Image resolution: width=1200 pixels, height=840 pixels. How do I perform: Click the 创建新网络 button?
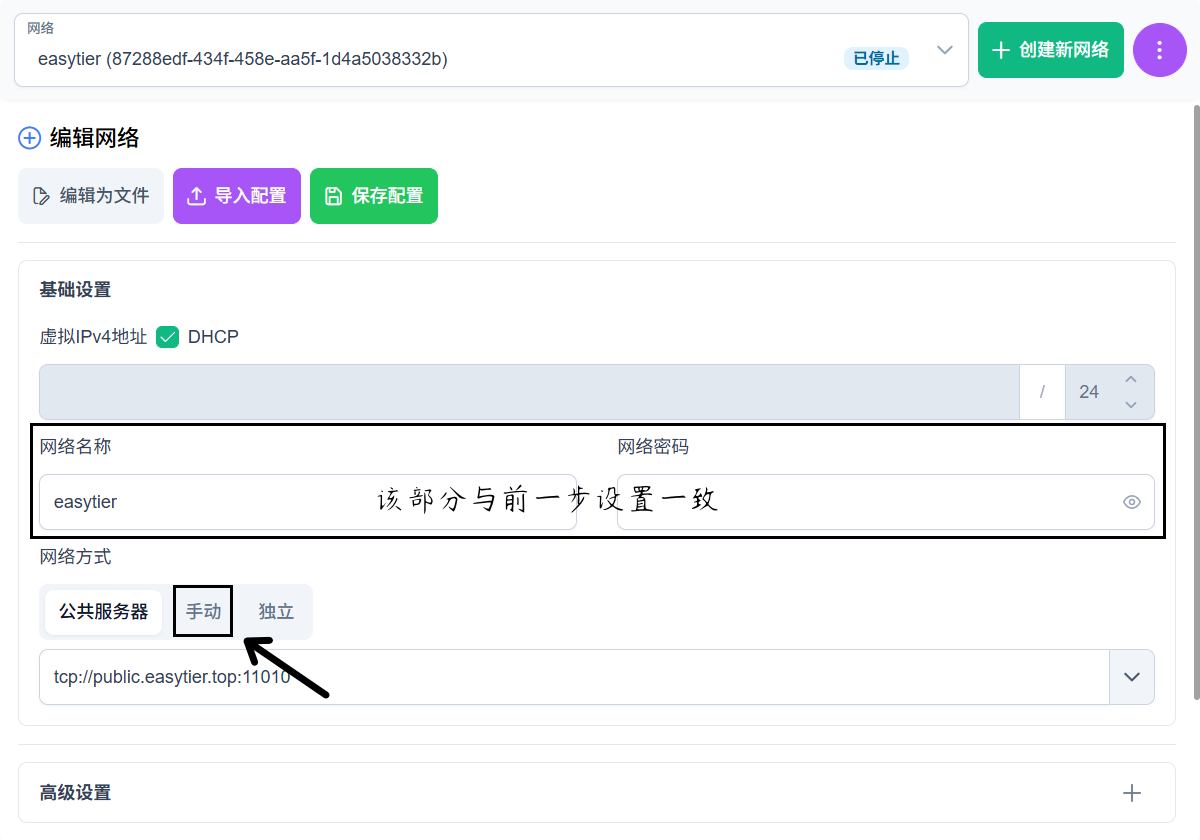1050,50
